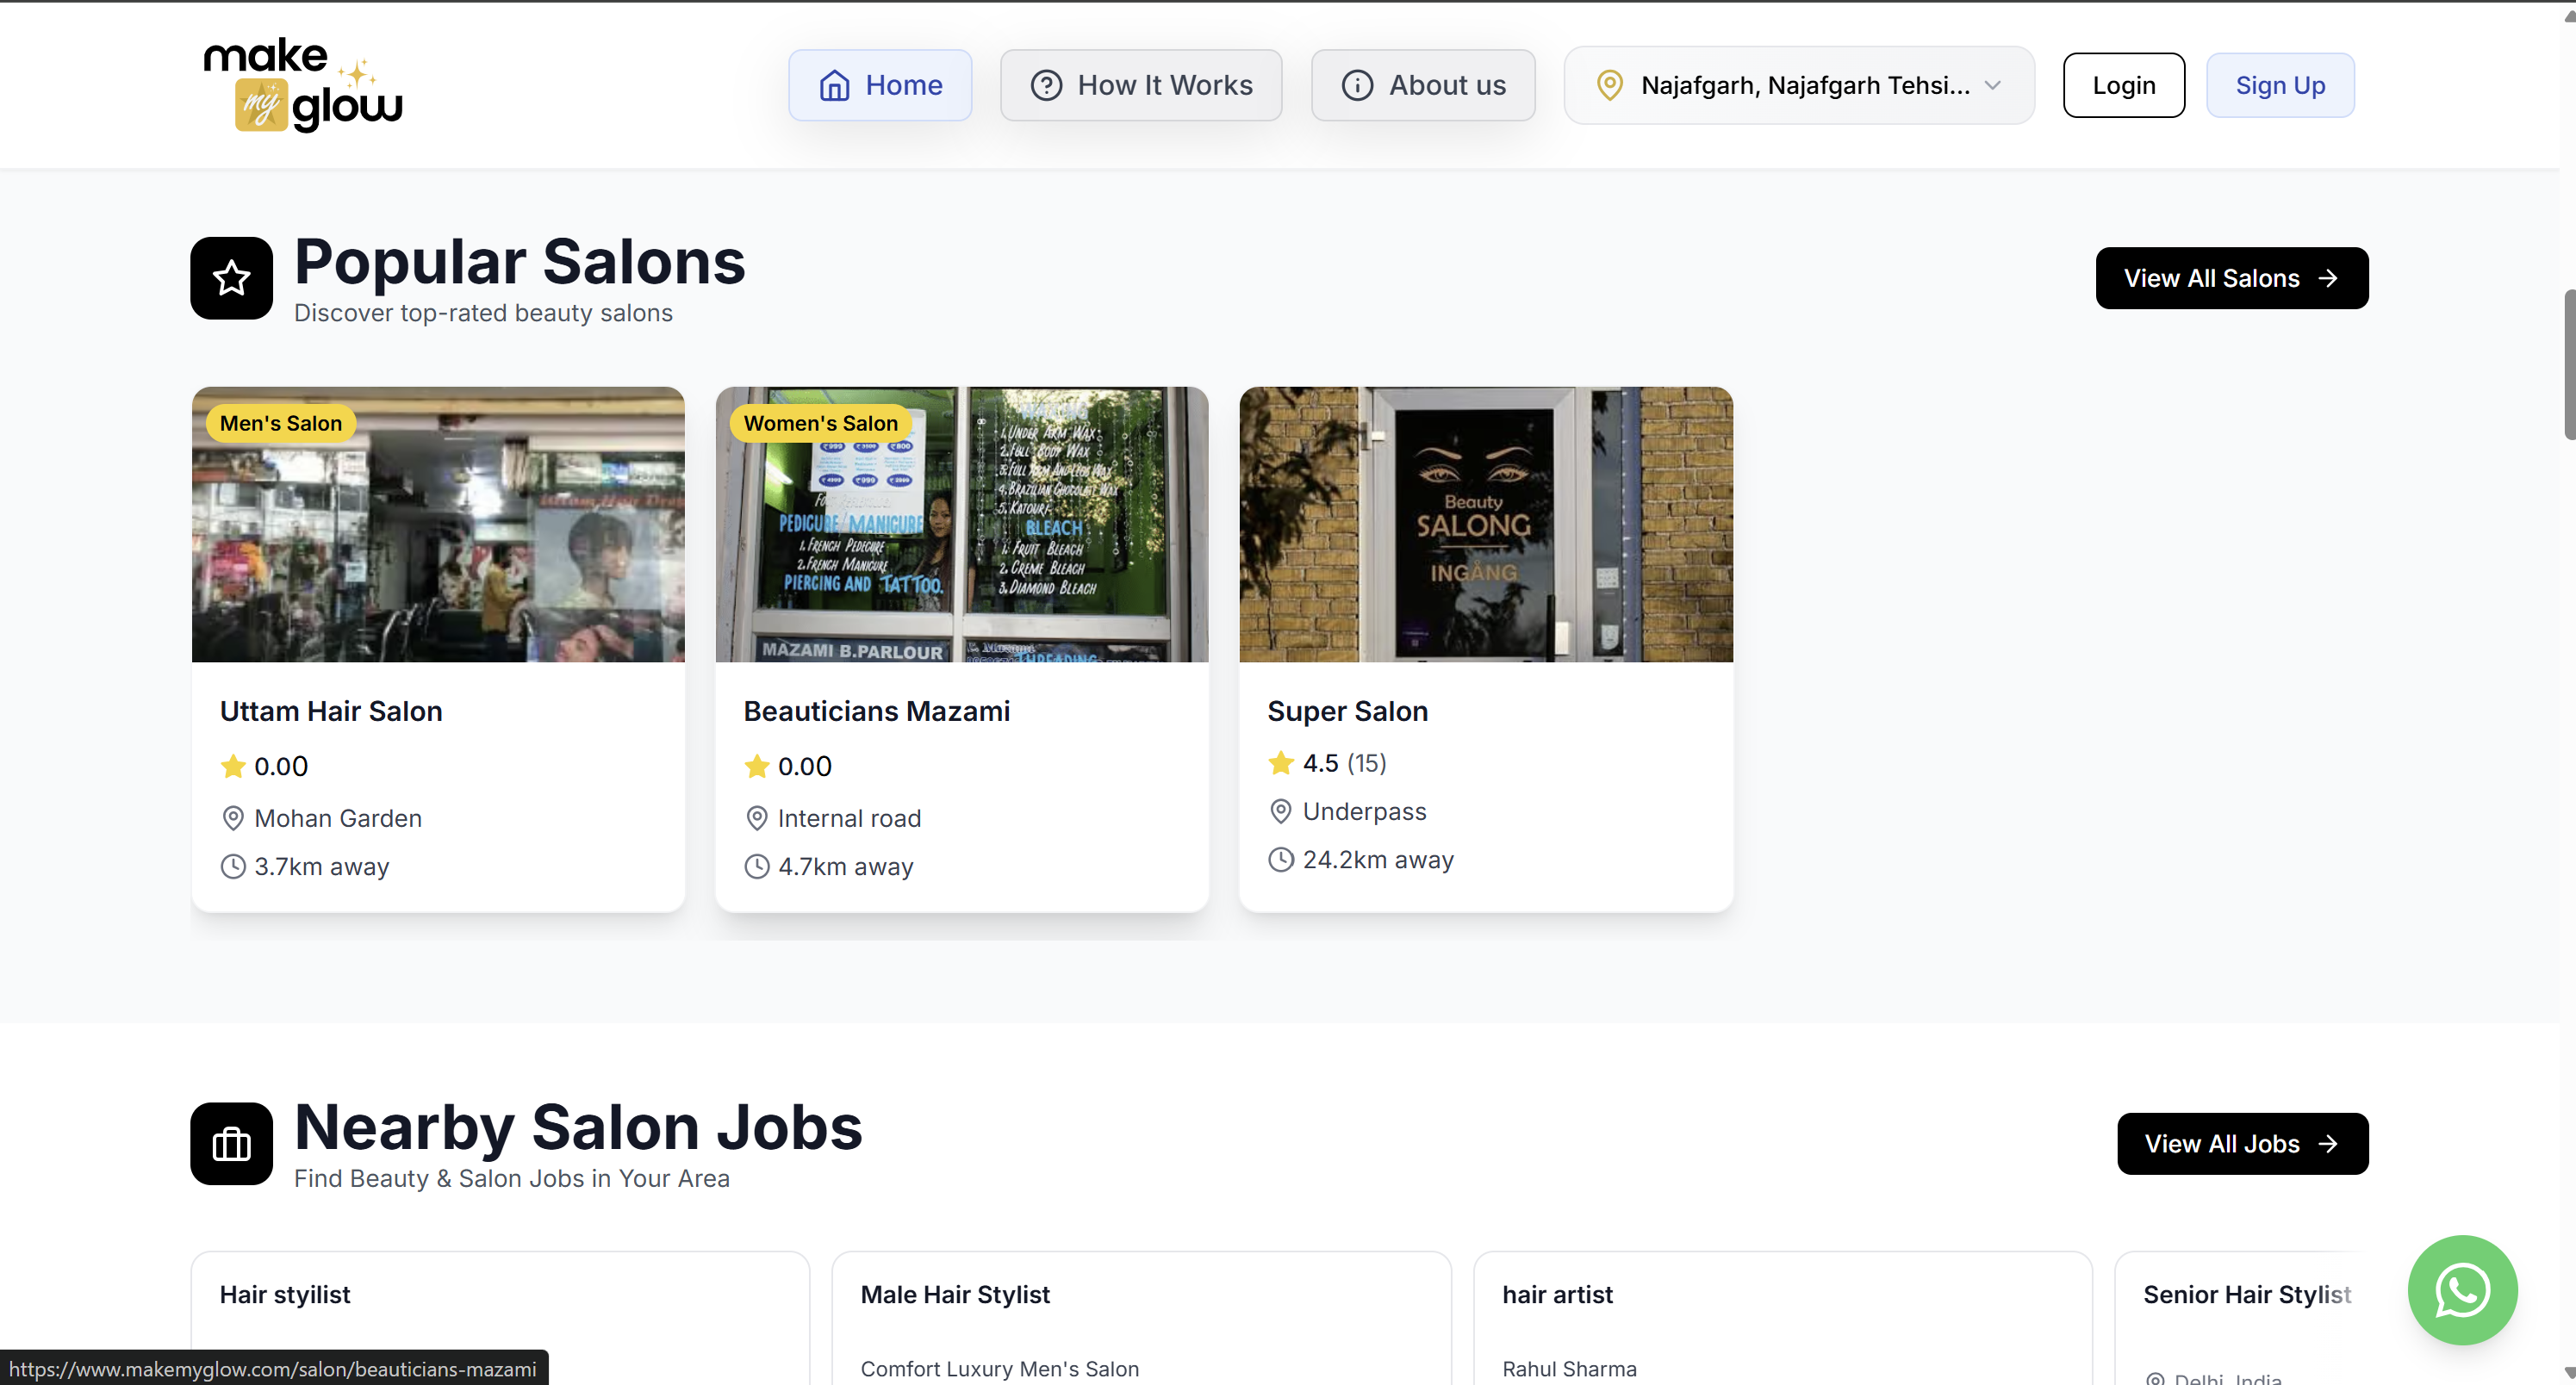This screenshot has height=1385, width=2576.
Task: Click the yellow location pin in the location selector
Action: 1609,85
